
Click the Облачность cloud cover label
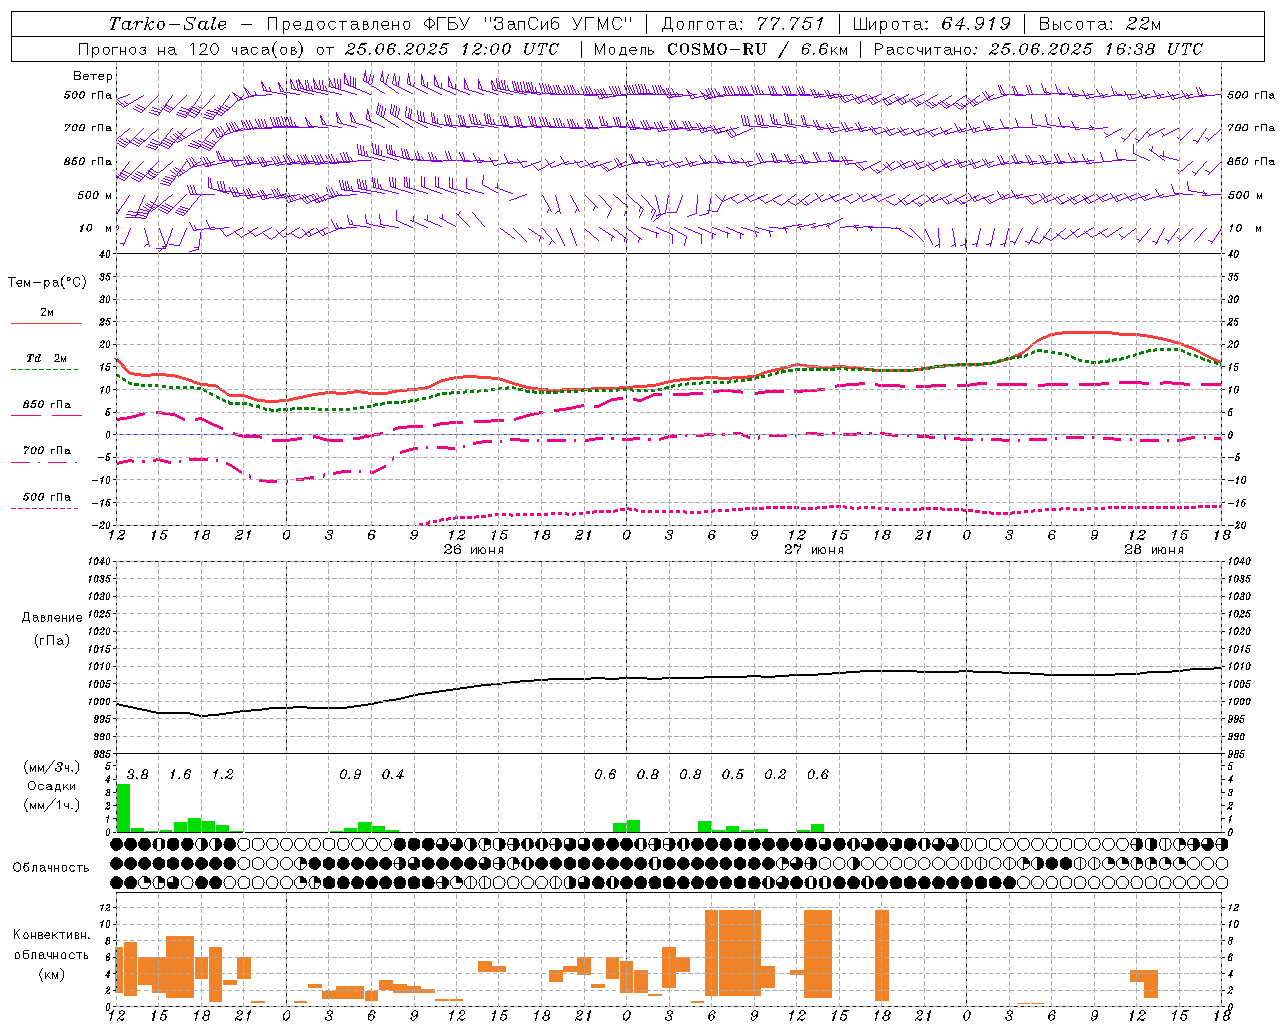pyautogui.click(x=51, y=868)
